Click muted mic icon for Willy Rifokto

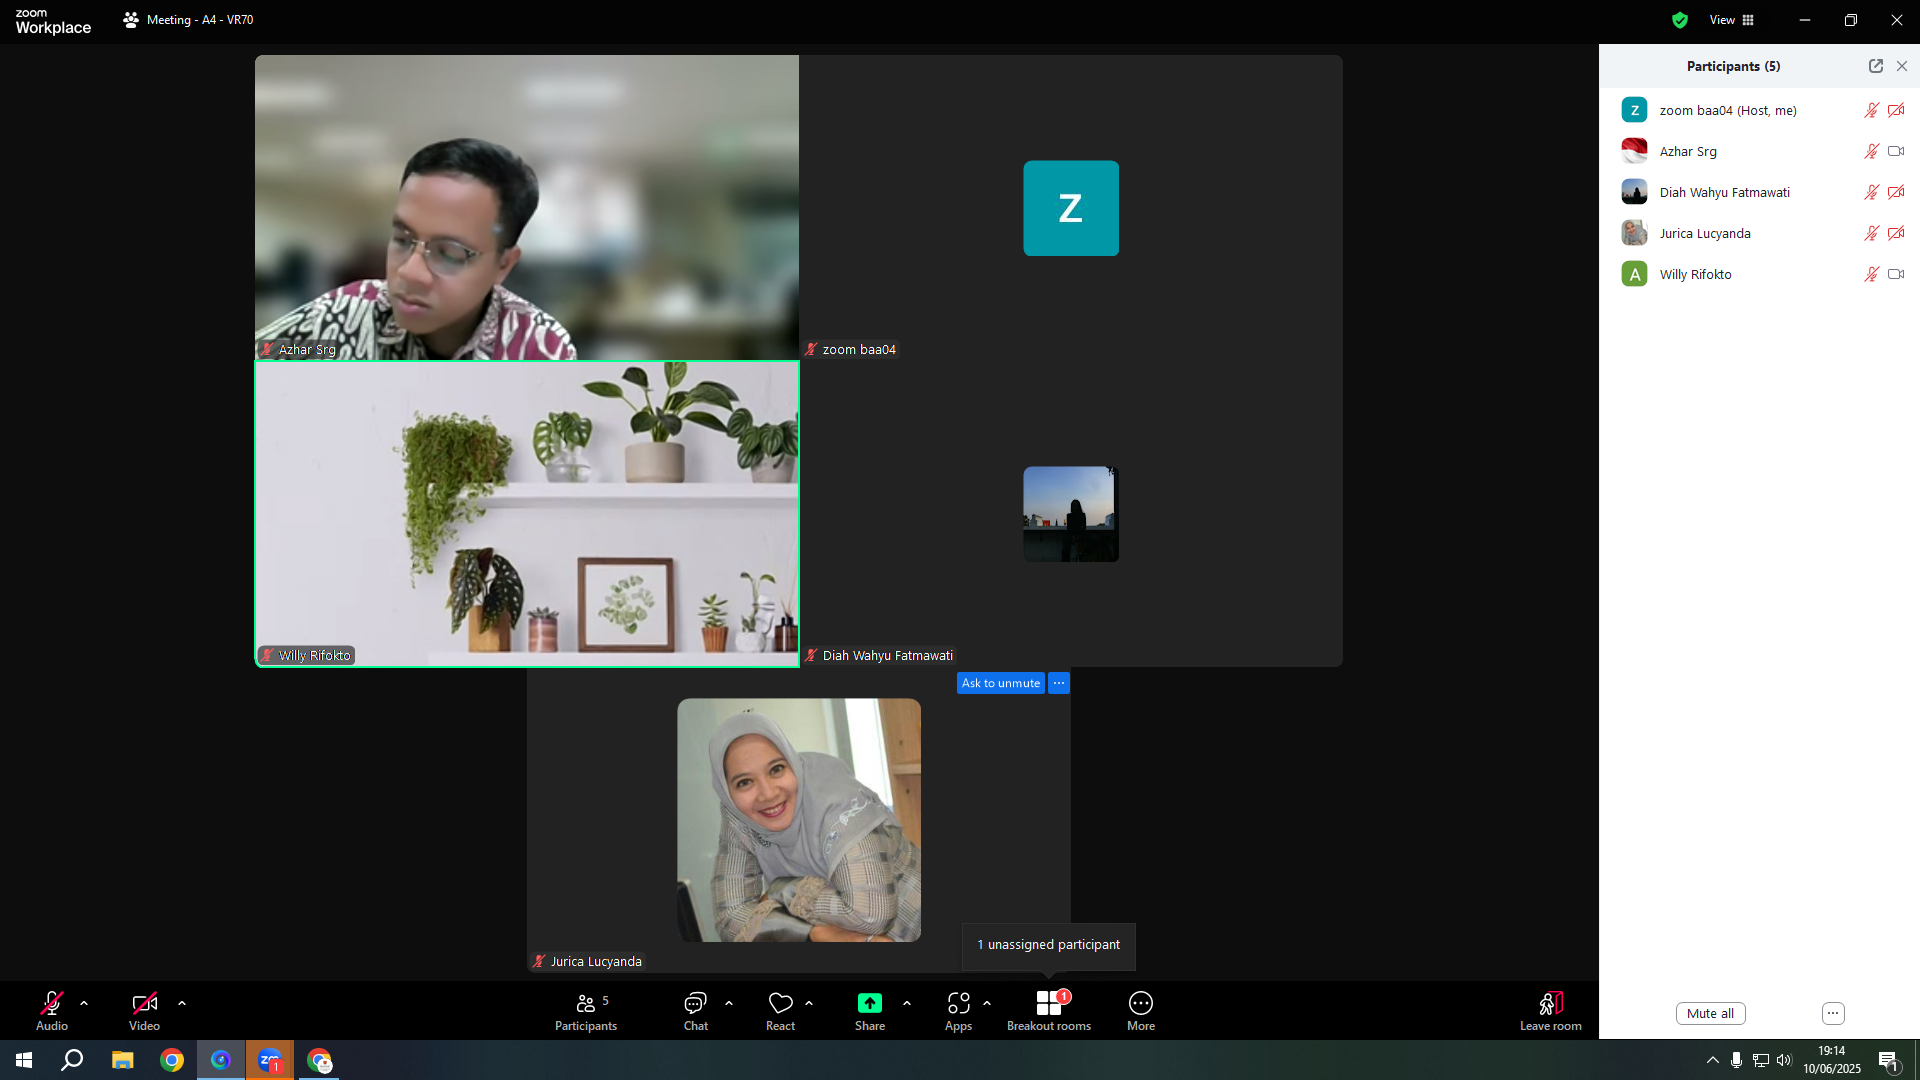pos(1872,274)
